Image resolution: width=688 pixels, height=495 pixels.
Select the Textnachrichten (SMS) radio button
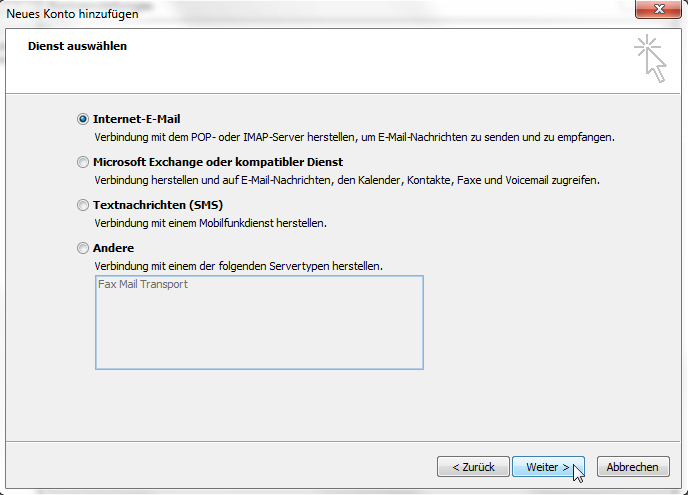click(82, 205)
